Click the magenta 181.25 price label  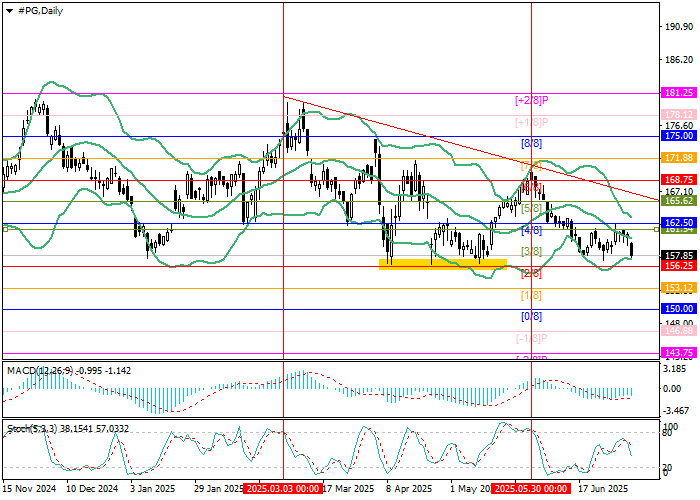(x=679, y=92)
